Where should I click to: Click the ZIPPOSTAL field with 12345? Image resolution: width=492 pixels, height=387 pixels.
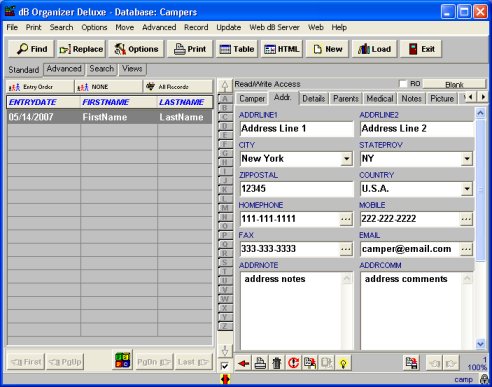[297, 189]
